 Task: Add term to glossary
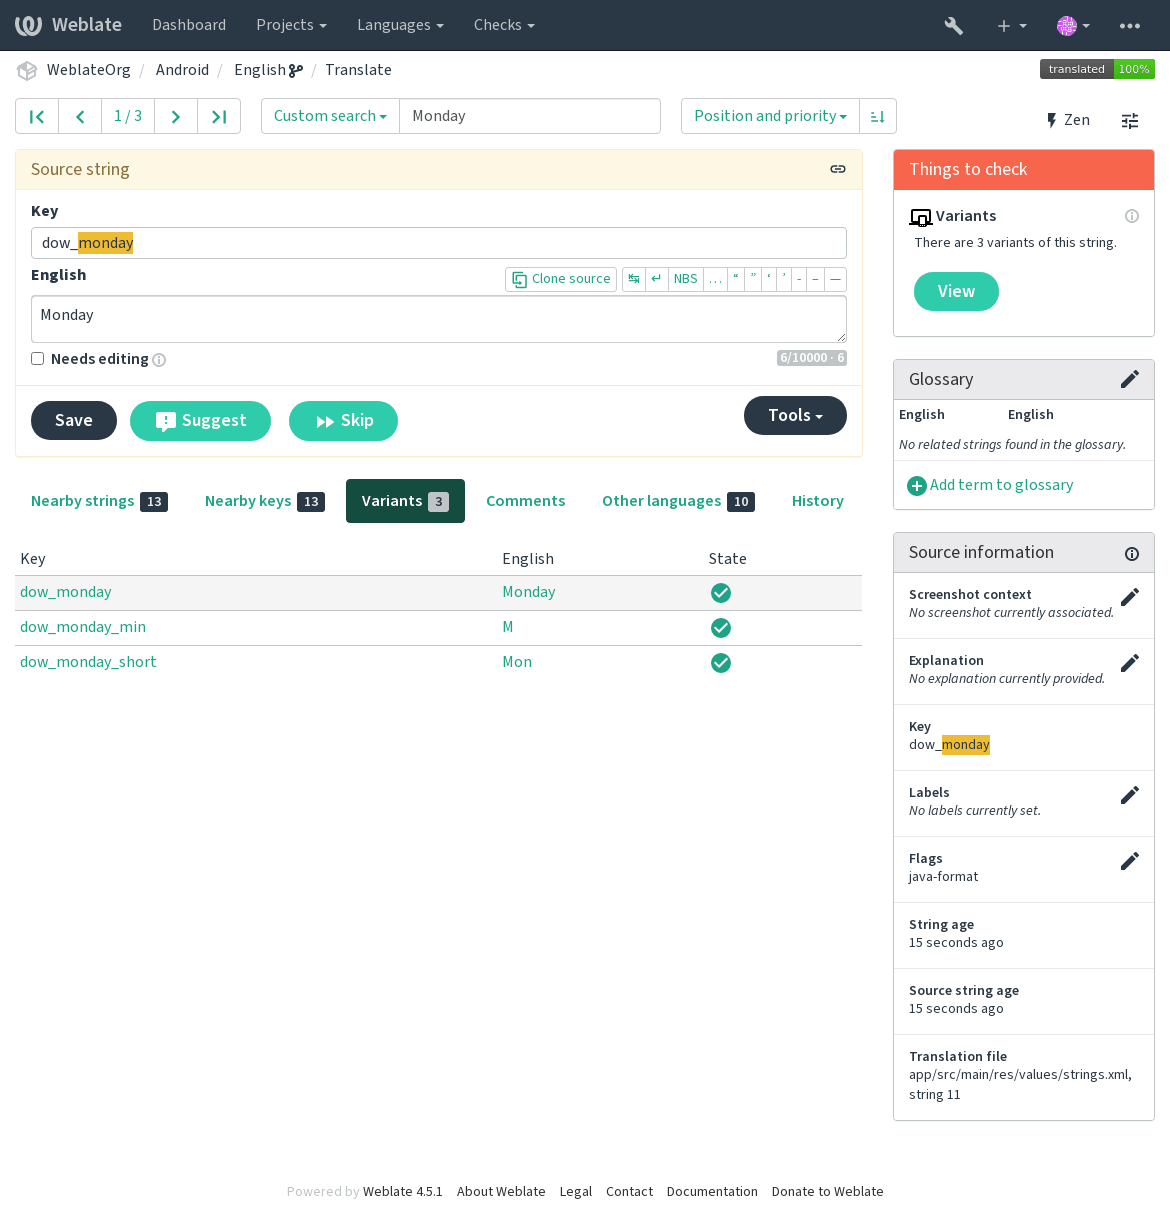[990, 485]
